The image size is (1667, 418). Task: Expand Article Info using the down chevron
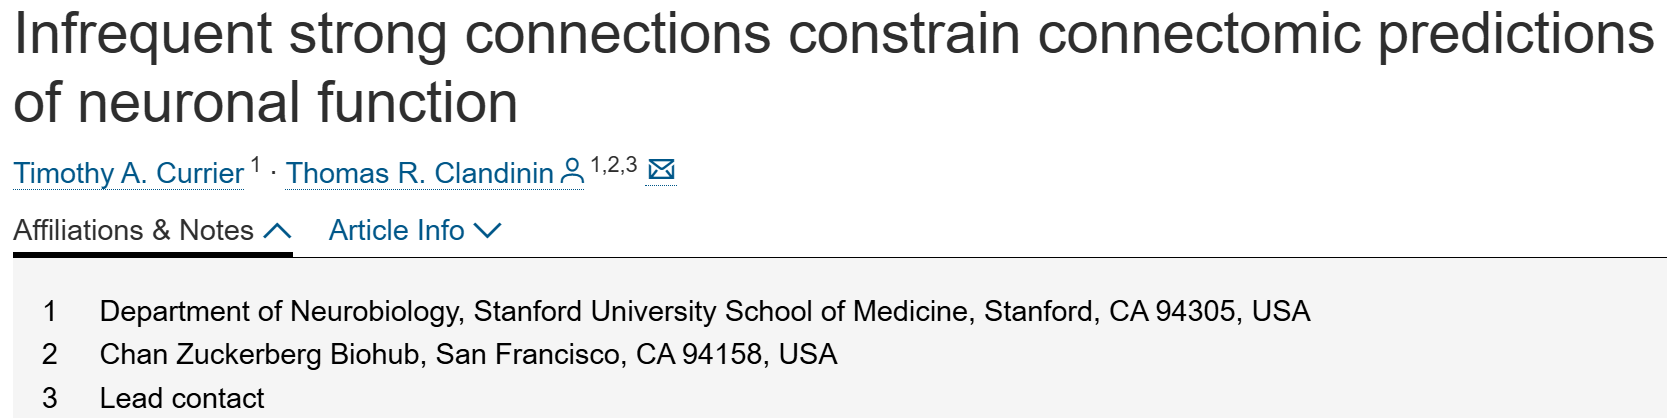pos(487,231)
